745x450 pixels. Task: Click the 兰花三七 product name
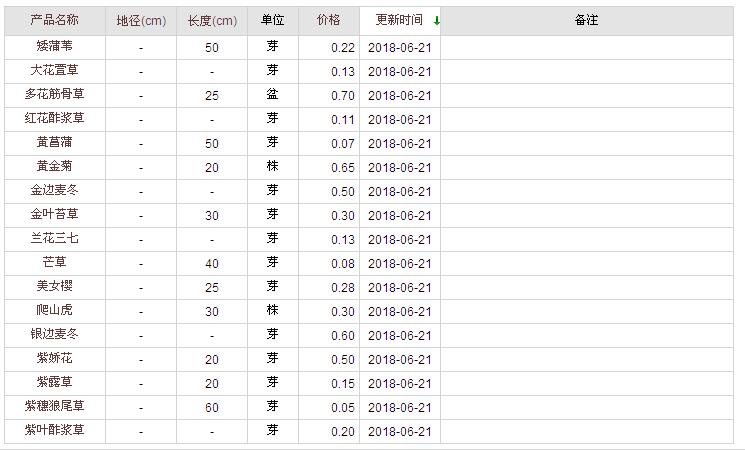pyautogui.click(x=54, y=239)
